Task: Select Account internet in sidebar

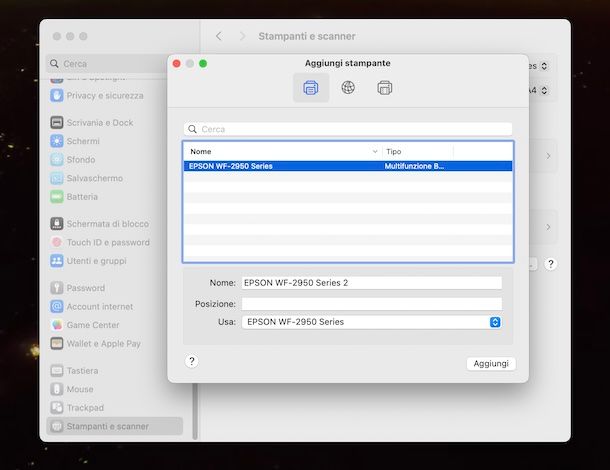Action: tap(92, 307)
